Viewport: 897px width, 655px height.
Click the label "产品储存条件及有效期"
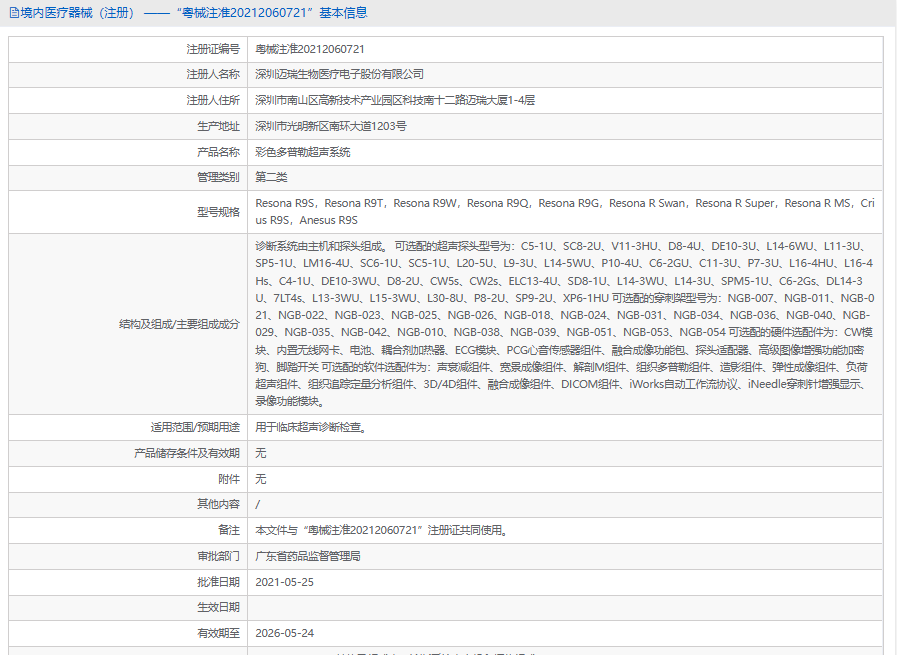pos(186,453)
